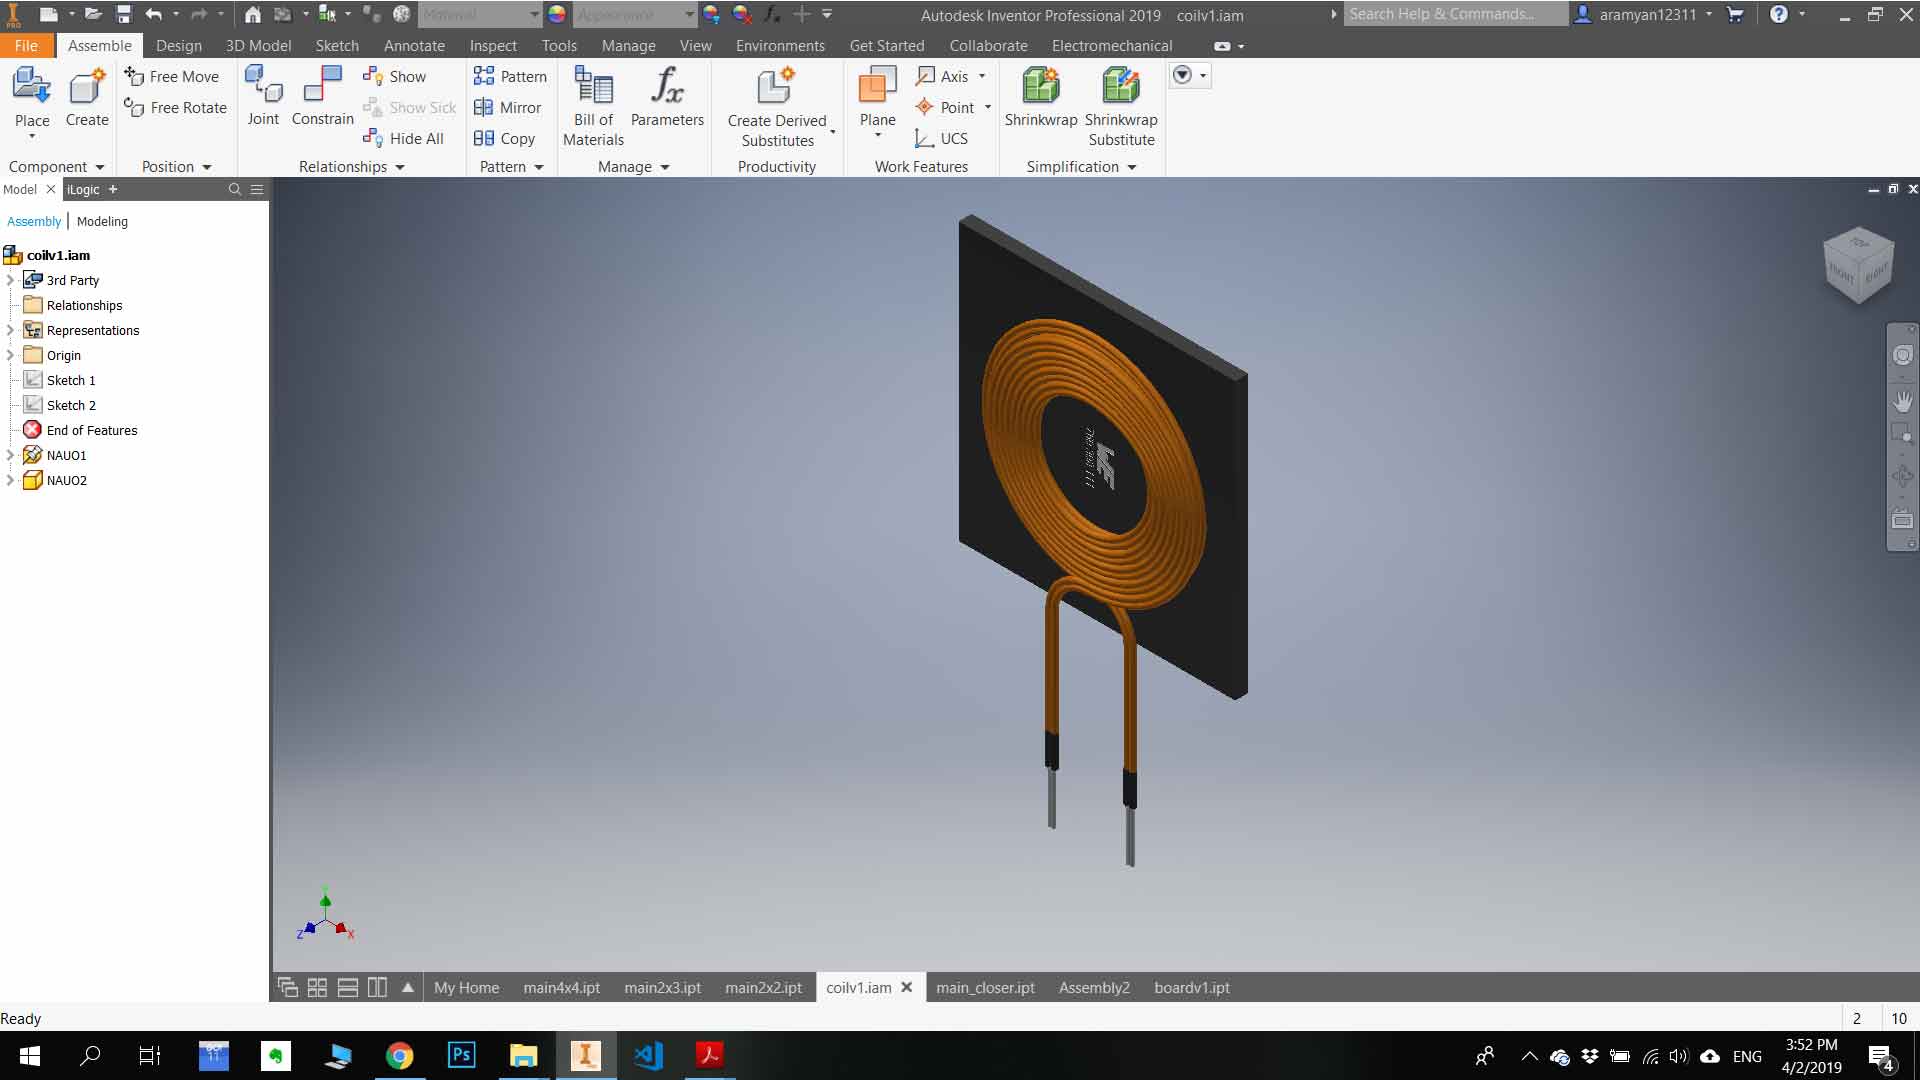Click the Mirror component tool

click(507, 107)
